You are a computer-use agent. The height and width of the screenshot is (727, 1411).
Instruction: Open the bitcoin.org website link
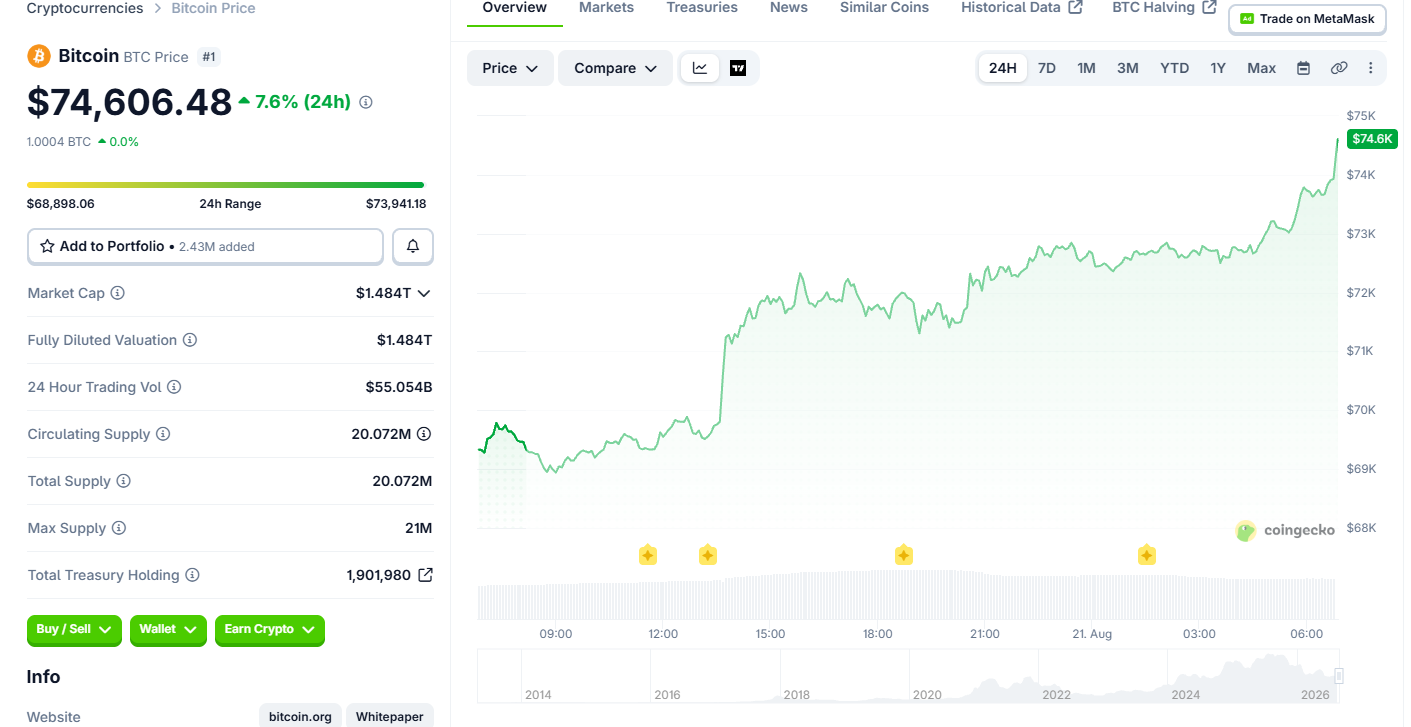tap(300, 716)
